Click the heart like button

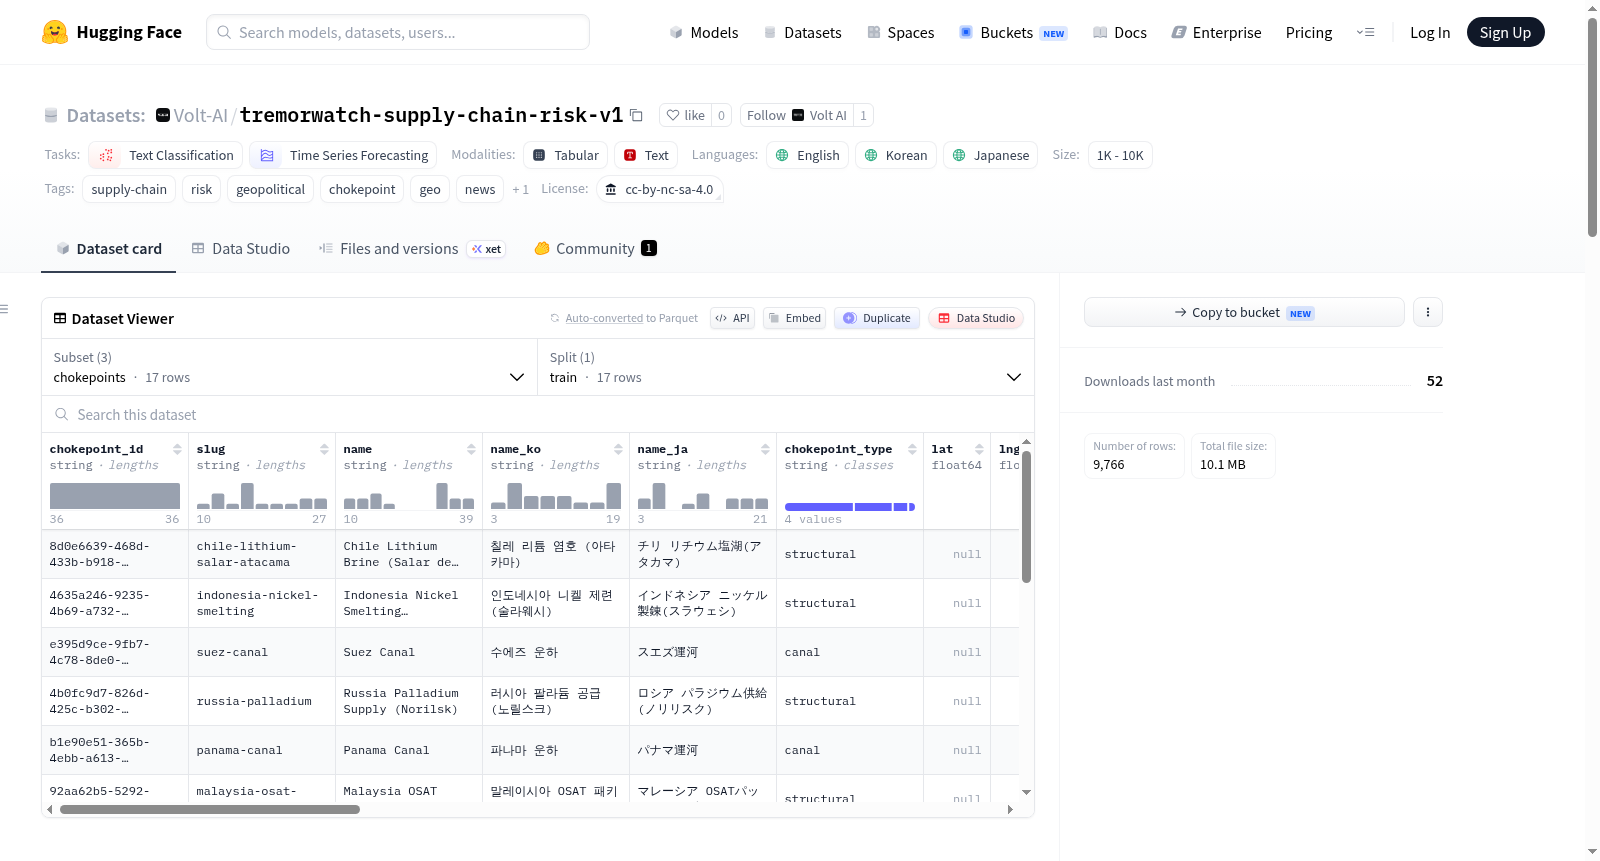click(686, 115)
